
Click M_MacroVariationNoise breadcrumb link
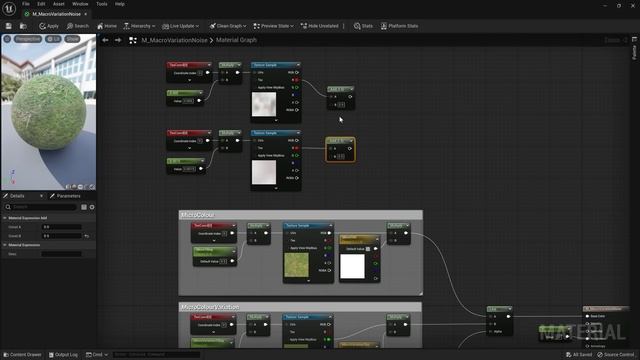(174, 40)
